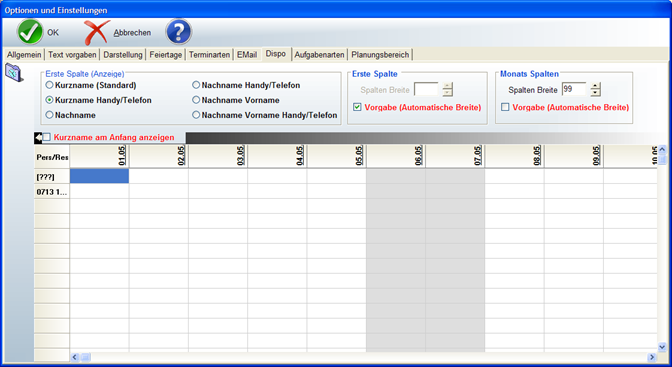The width and height of the screenshot is (672, 367).
Task: Uncheck Vorgabe (Automatische Breite) under Erste Spalte
Action: [x=357, y=107]
